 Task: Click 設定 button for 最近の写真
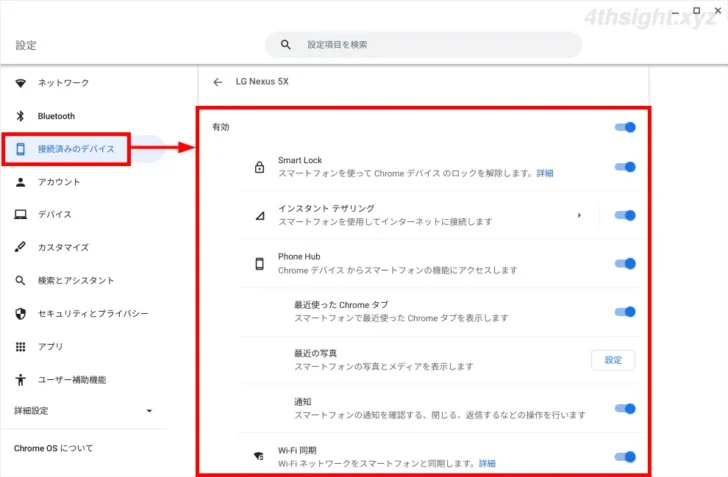[x=613, y=360]
